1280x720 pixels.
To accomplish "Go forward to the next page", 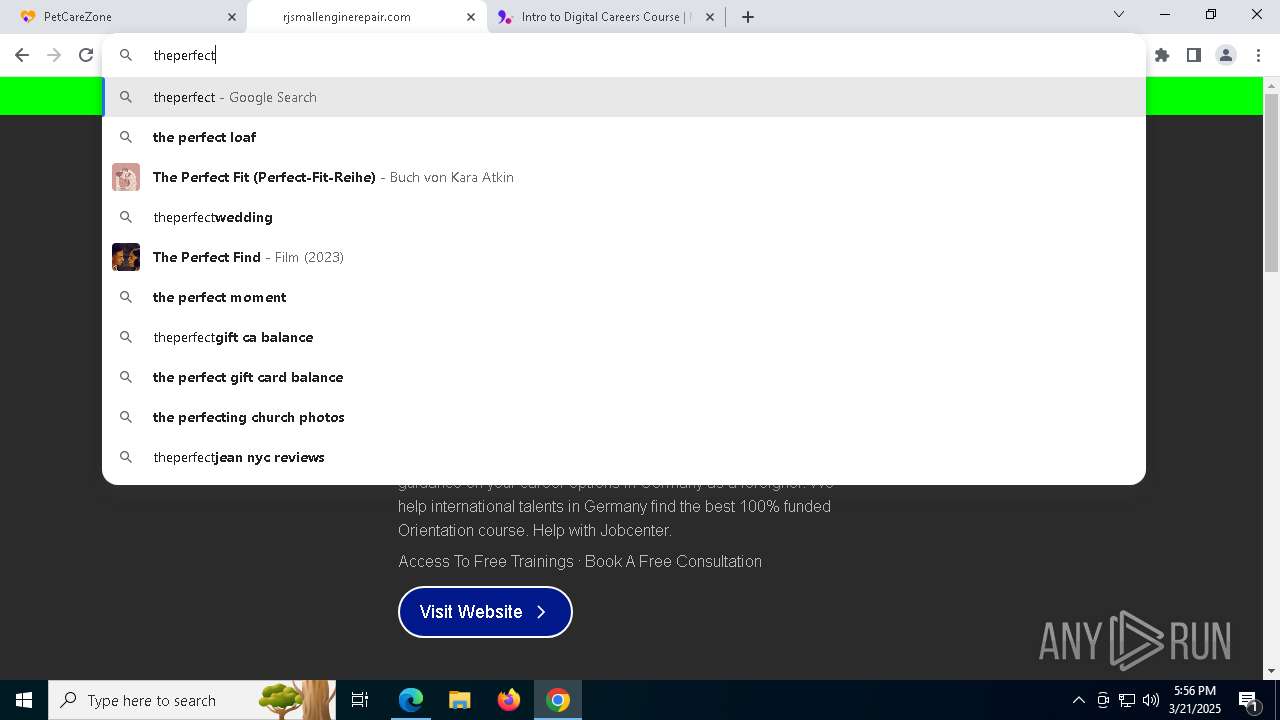I will click(54, 55).
